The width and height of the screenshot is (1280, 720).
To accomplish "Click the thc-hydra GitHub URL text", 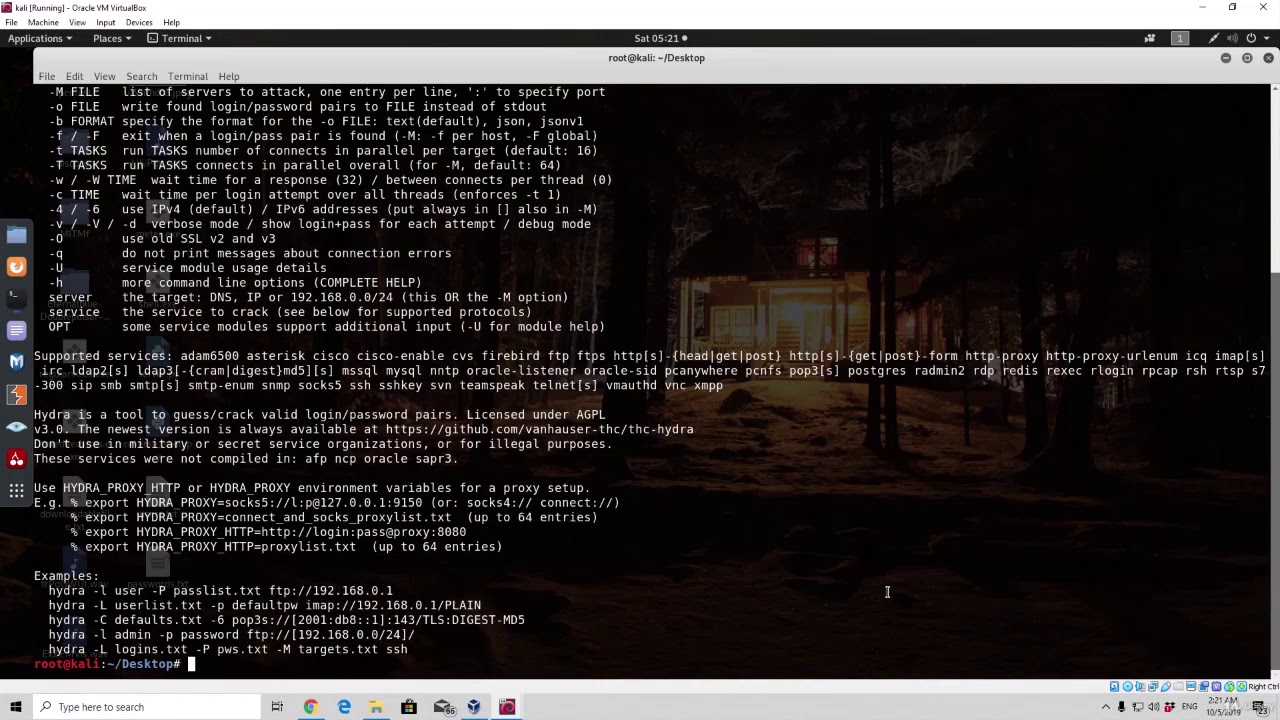I will pyautogui.click(x=539, y=429).
